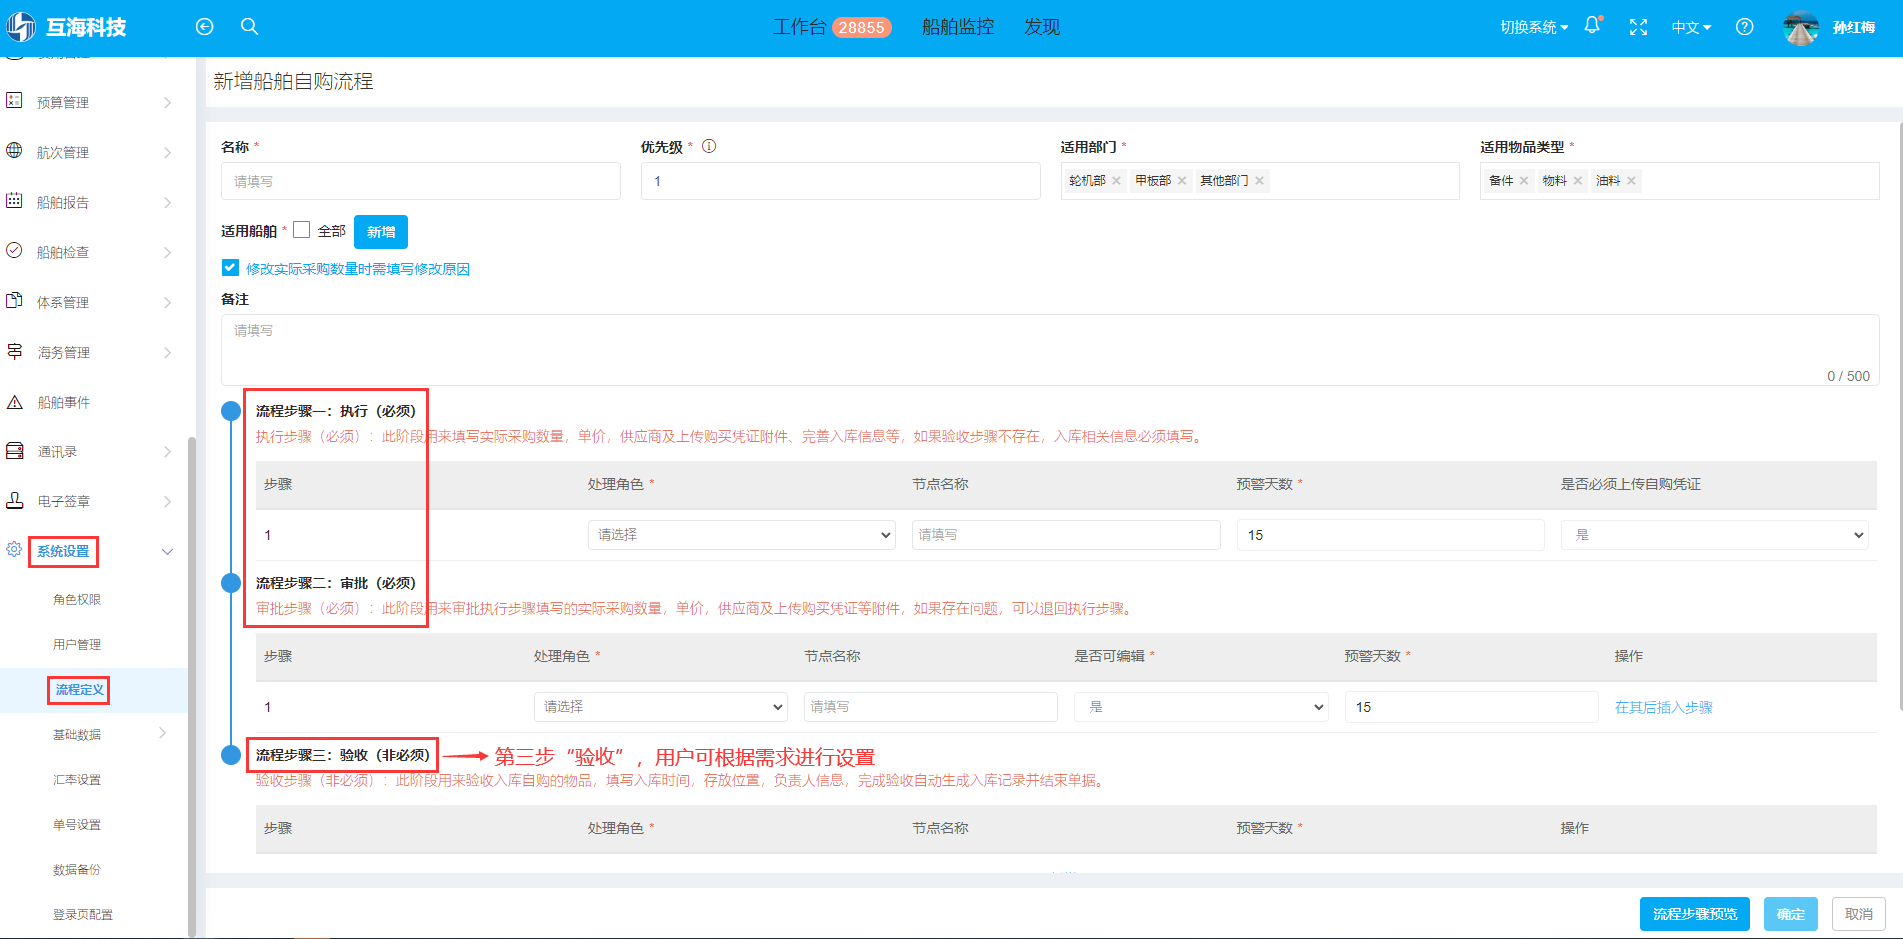Click the 船舶报告 calendar icon
The width and height of the screenshot is (1903, 939).
point(14,200)
